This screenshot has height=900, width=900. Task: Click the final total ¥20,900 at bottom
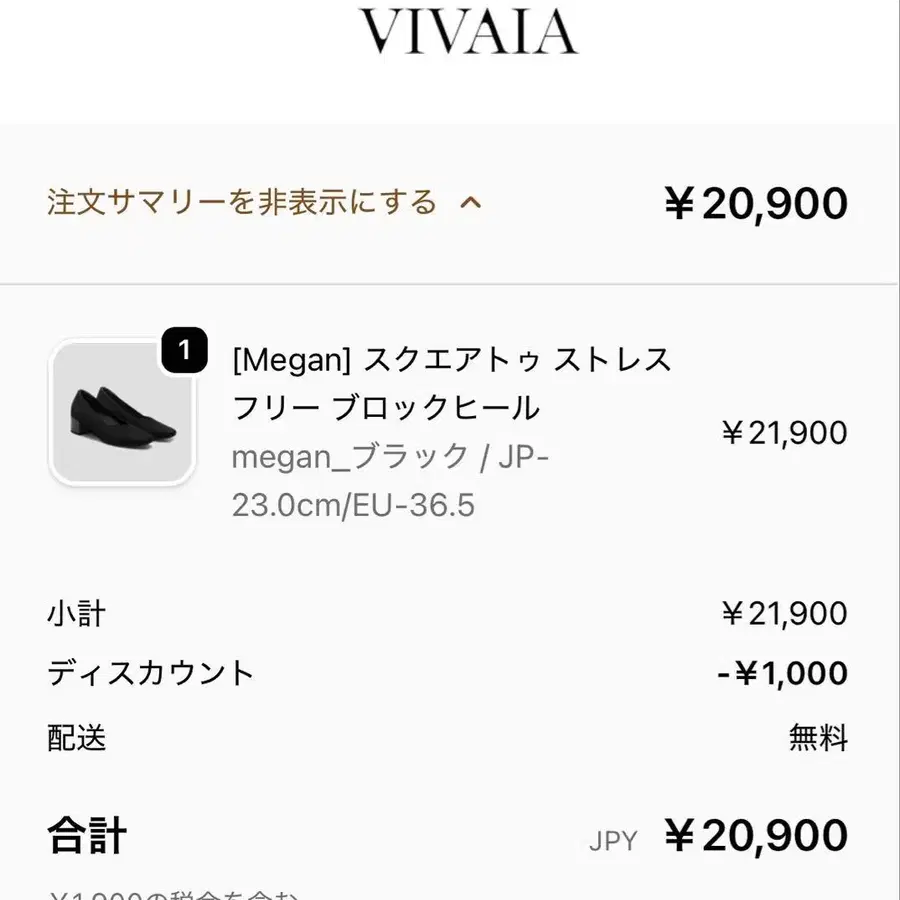[x=756, y=836]
